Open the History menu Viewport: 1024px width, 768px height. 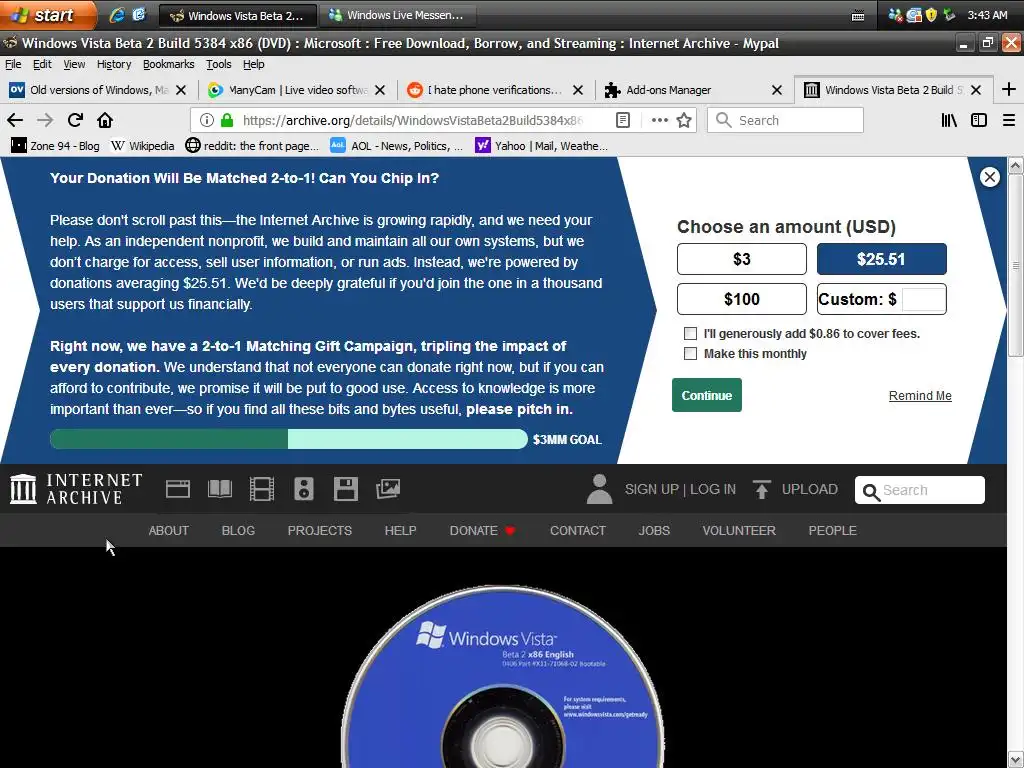(x=114, y=64)
